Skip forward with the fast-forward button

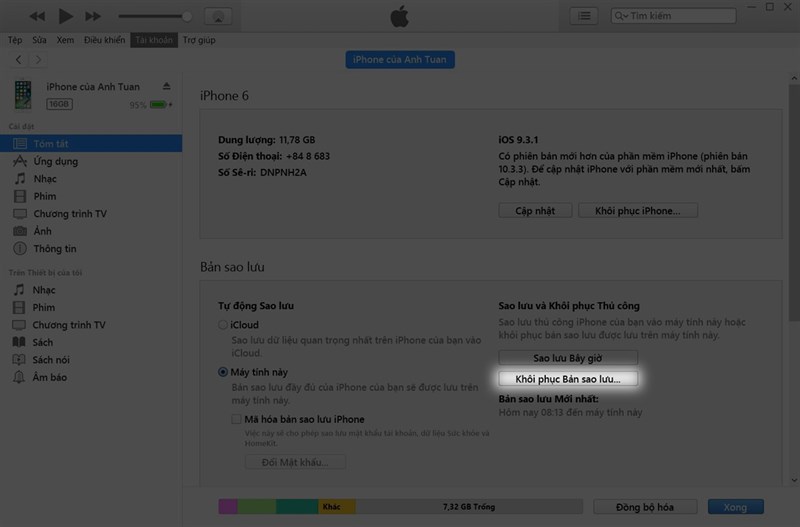point(93,16)
